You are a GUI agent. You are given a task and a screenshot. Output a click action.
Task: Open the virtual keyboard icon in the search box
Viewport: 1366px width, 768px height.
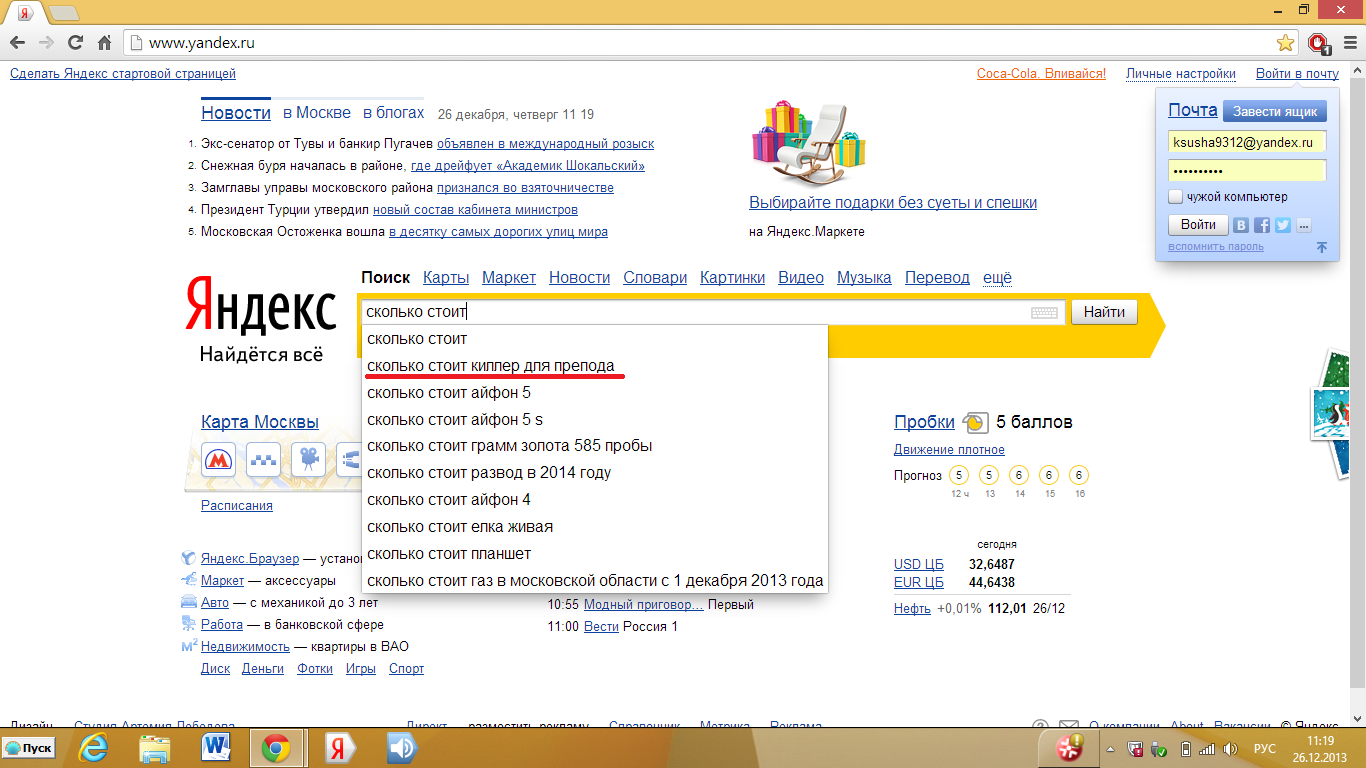[1044, 313]
